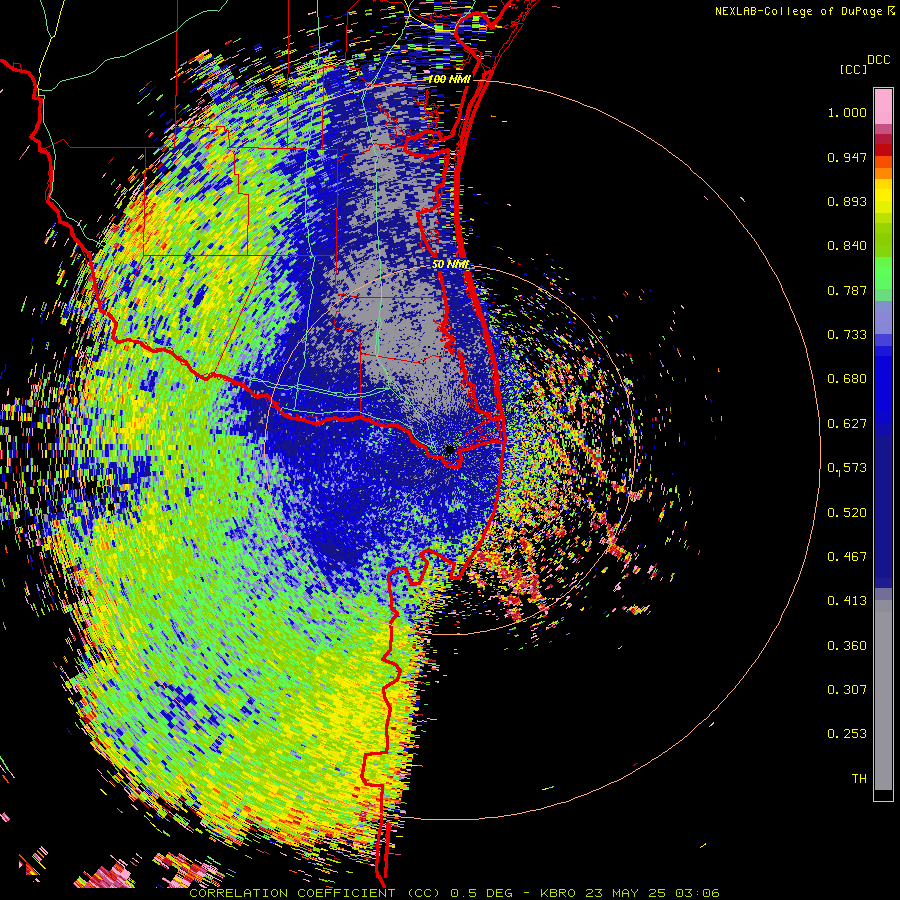Click the 0.627 scale label
900x900 pixels.
click(847, 424)
